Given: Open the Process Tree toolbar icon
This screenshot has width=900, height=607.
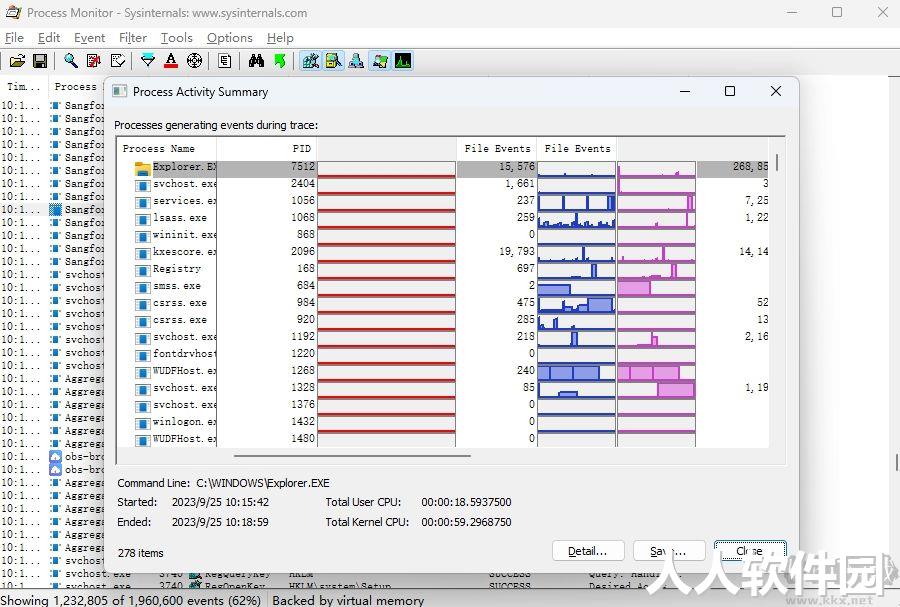Looking at the screenshot, I should [x=224, y=61].
